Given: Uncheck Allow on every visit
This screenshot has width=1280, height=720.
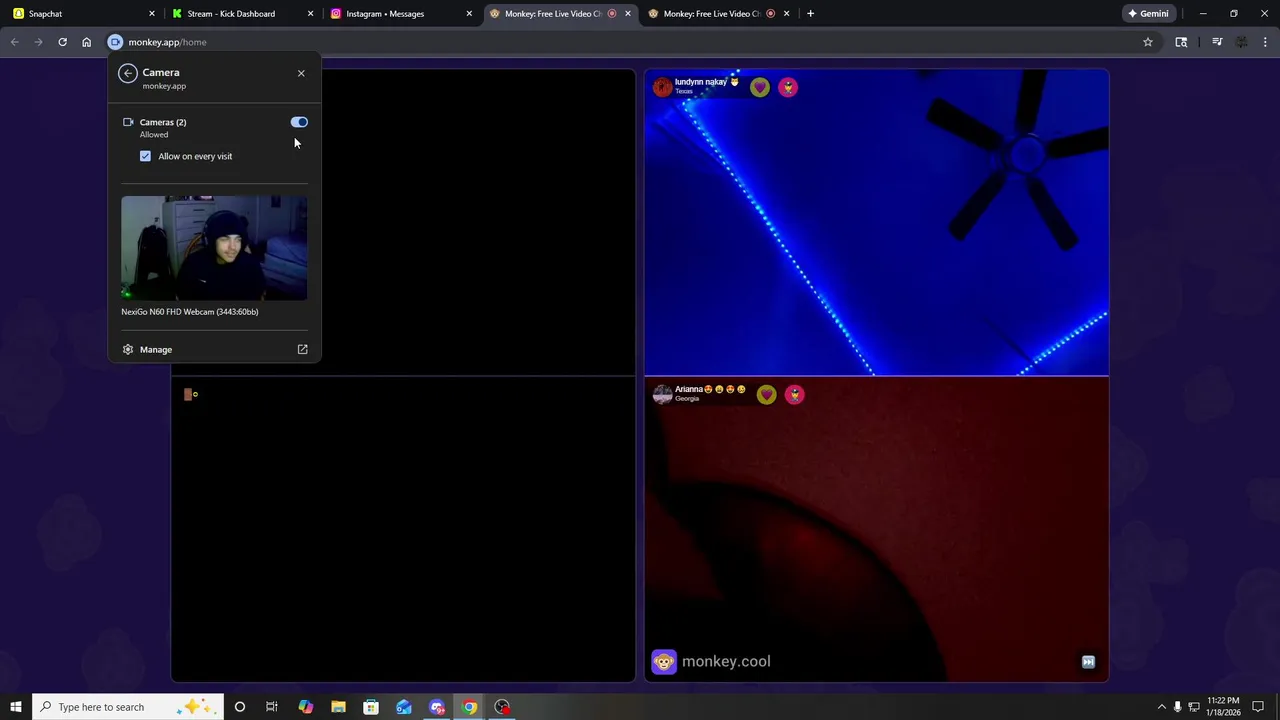Looking at the screenshot, I should [x=145, y=156].
